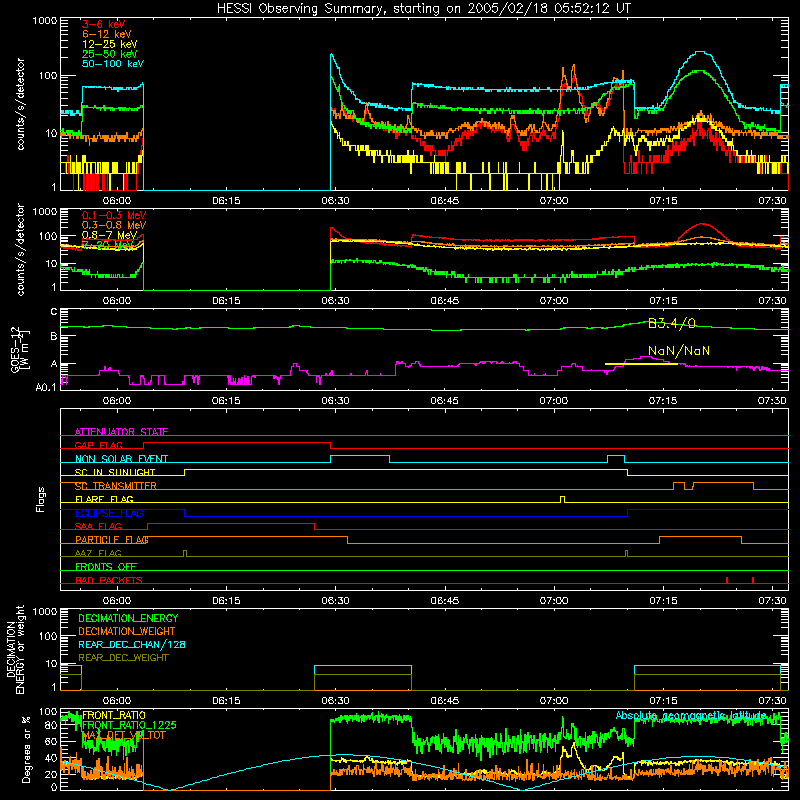The image size is (800, 800).
Task: Click the "DECIMATION ENERGY or weight" axis label
Action: pos(15,649)
